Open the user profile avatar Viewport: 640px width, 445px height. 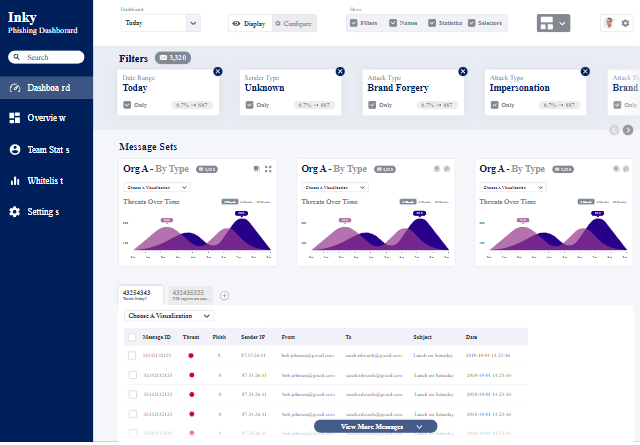(x=609, y=23)
